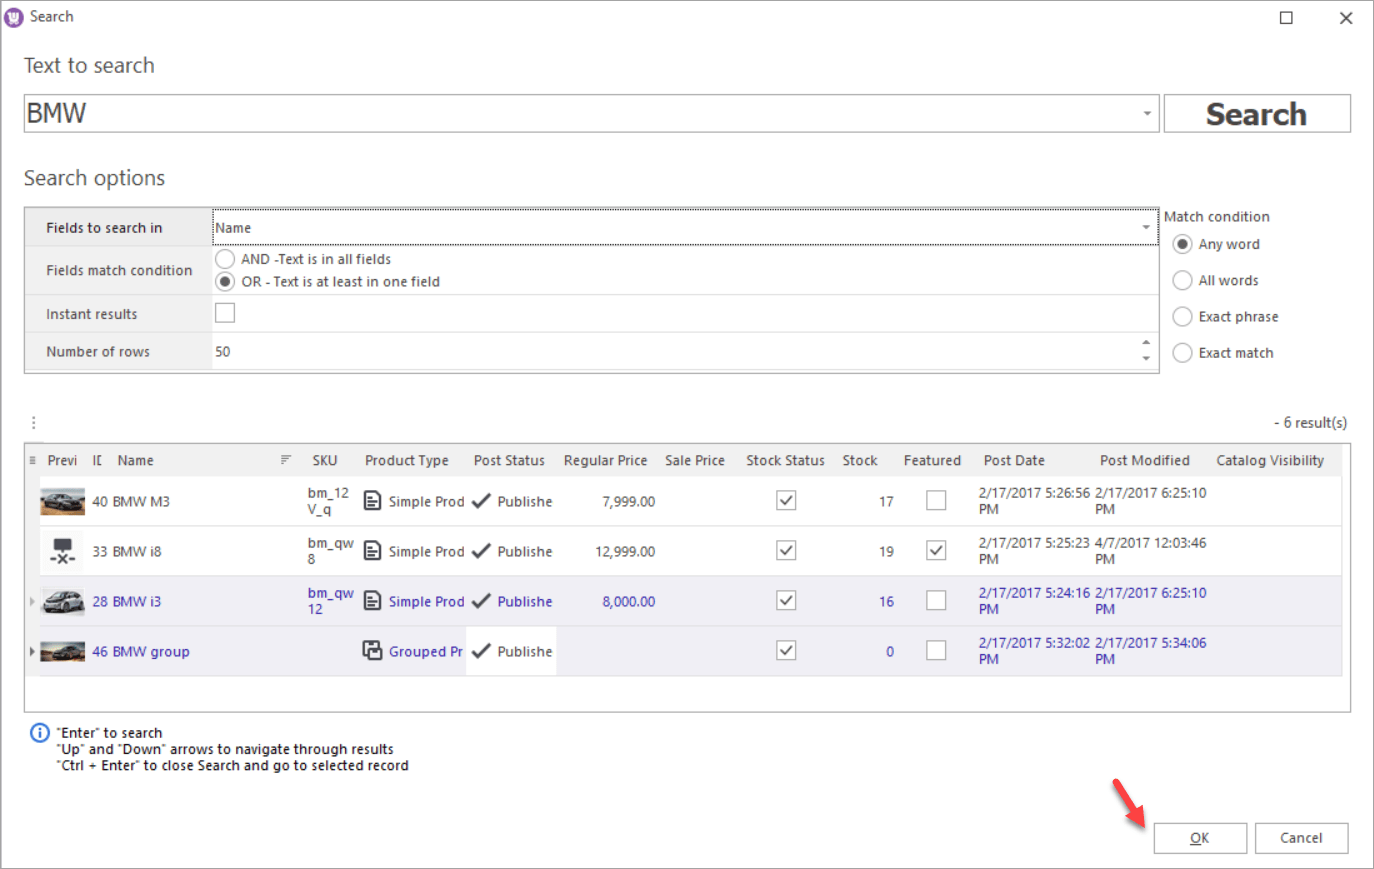Click the Published checkmark for BMW group
This screenshot has width=1374, height=869.
point(481,651)
